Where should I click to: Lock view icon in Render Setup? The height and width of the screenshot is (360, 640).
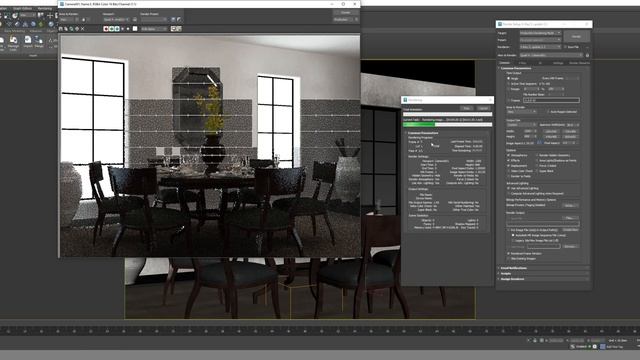click(x=587, y=55)
